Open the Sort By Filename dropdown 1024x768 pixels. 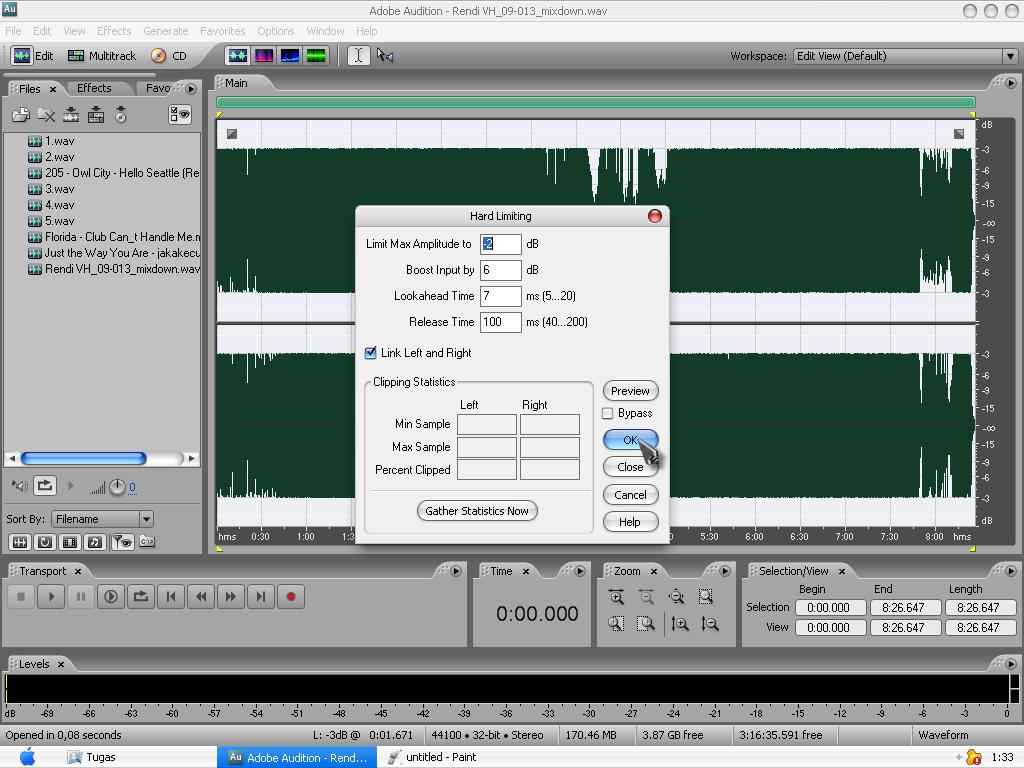(x=102, y=519)
